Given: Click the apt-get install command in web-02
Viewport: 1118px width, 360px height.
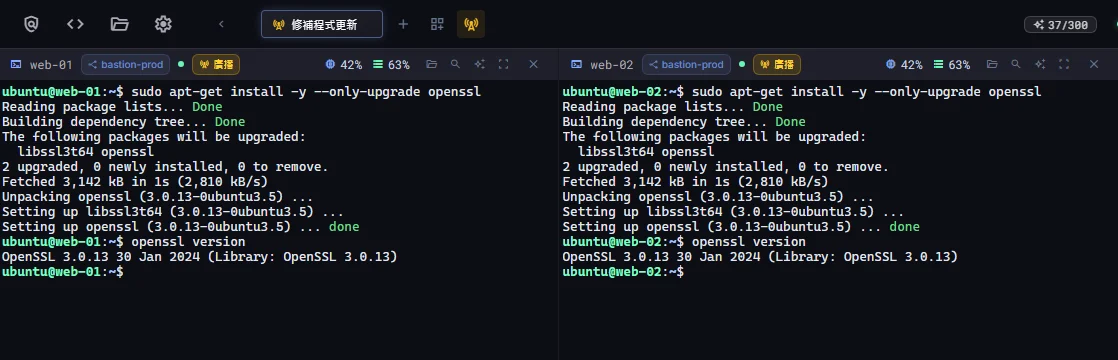Looking at the screenshot, I should click(866, 92).
